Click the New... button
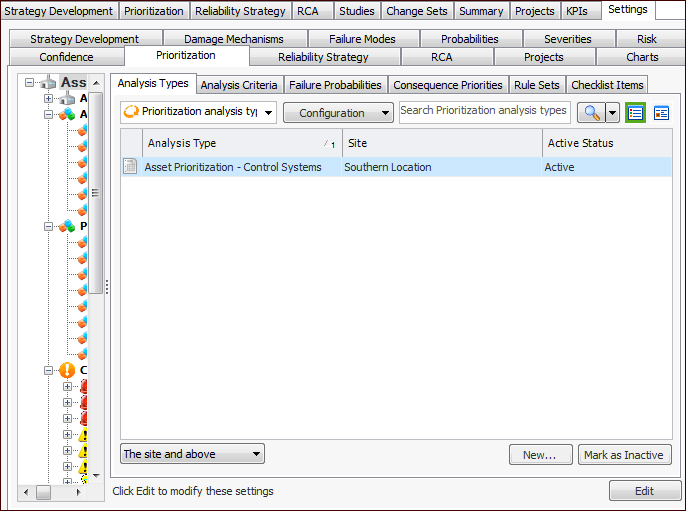The image size is (686, 511). (541, 455)
